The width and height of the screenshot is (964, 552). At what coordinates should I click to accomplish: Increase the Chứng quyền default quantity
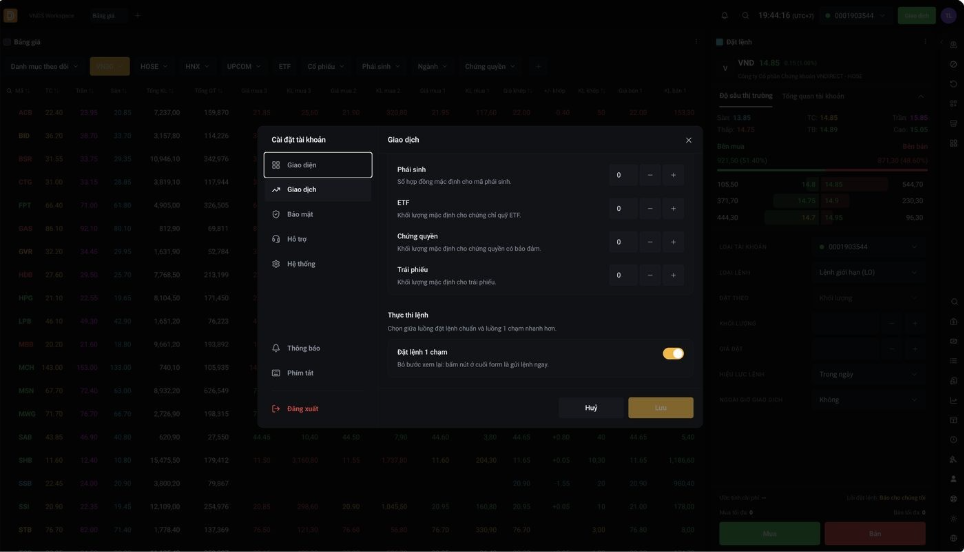673,242
